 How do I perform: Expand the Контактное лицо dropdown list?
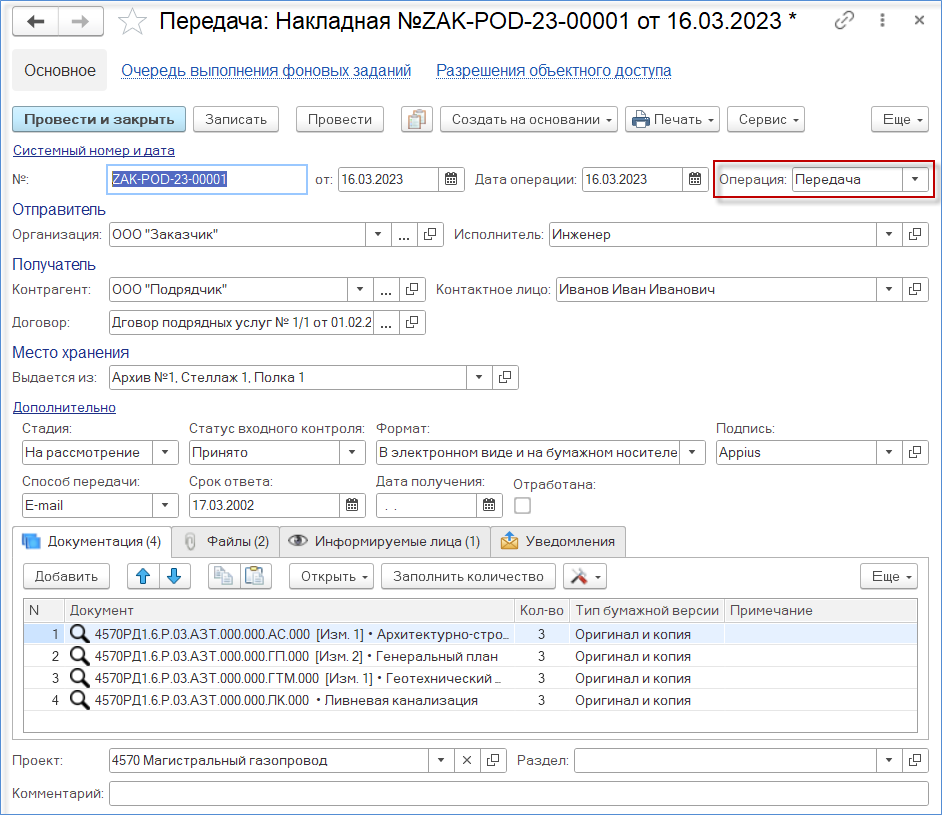[889, 289]
